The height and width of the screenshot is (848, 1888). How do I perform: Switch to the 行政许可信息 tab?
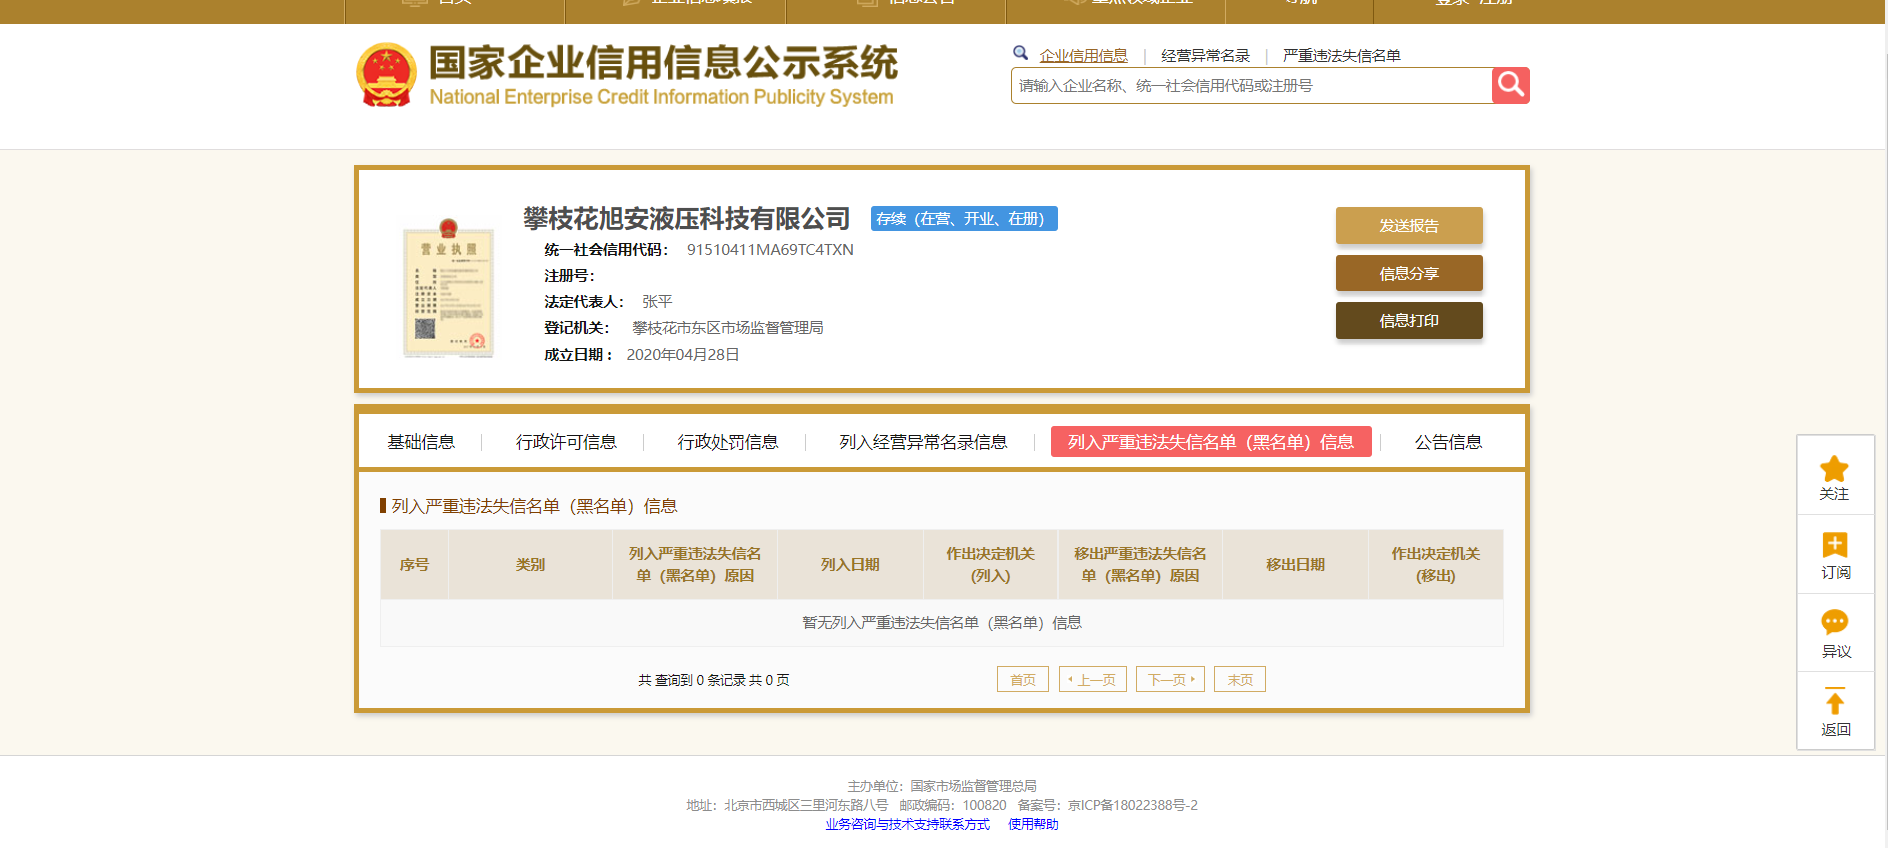pyautogui.click(x=566, y=442)
